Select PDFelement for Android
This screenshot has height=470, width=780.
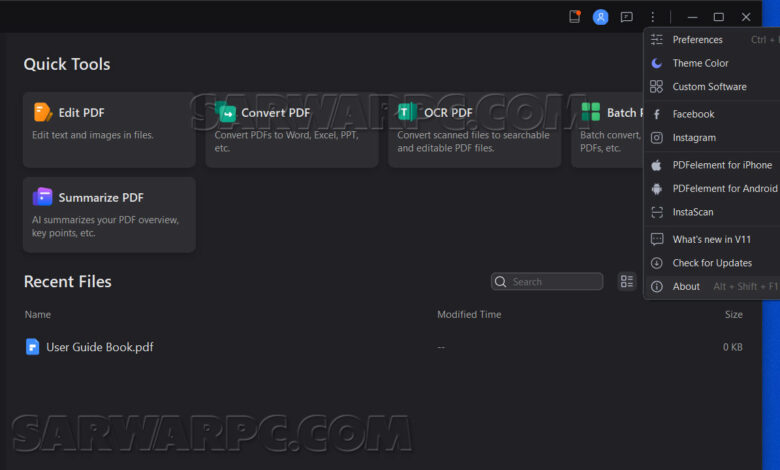tap(712, 188)
